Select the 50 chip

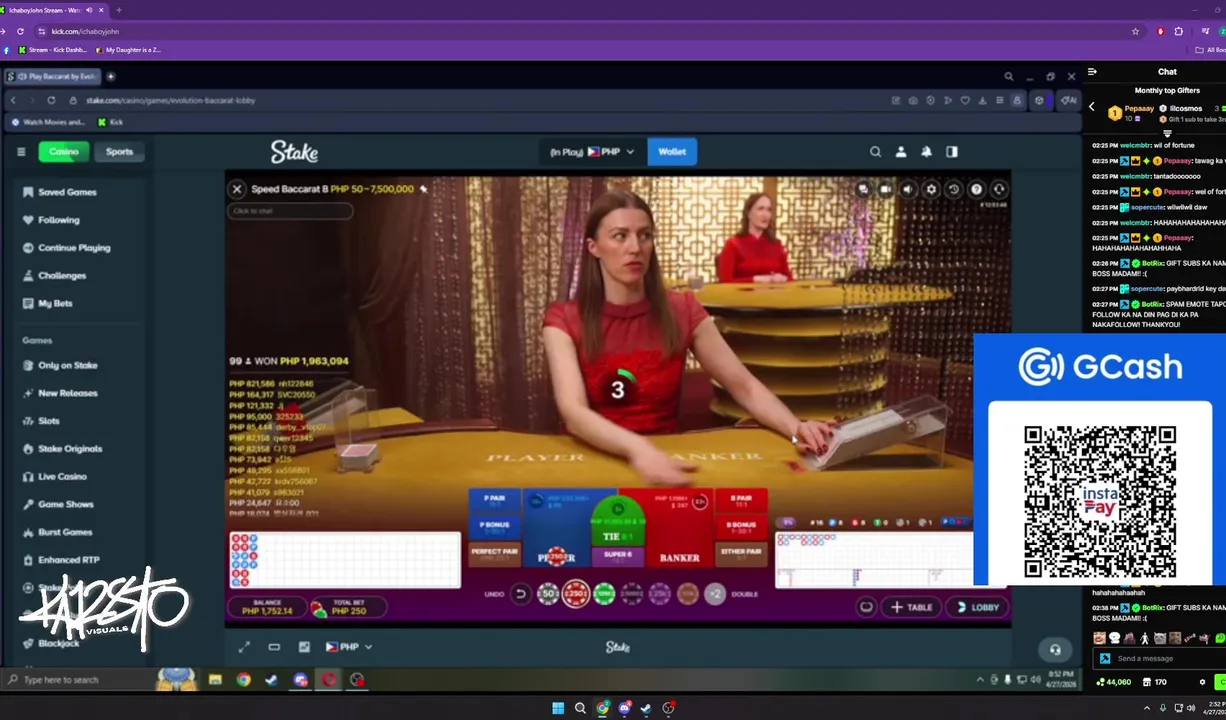547,594
